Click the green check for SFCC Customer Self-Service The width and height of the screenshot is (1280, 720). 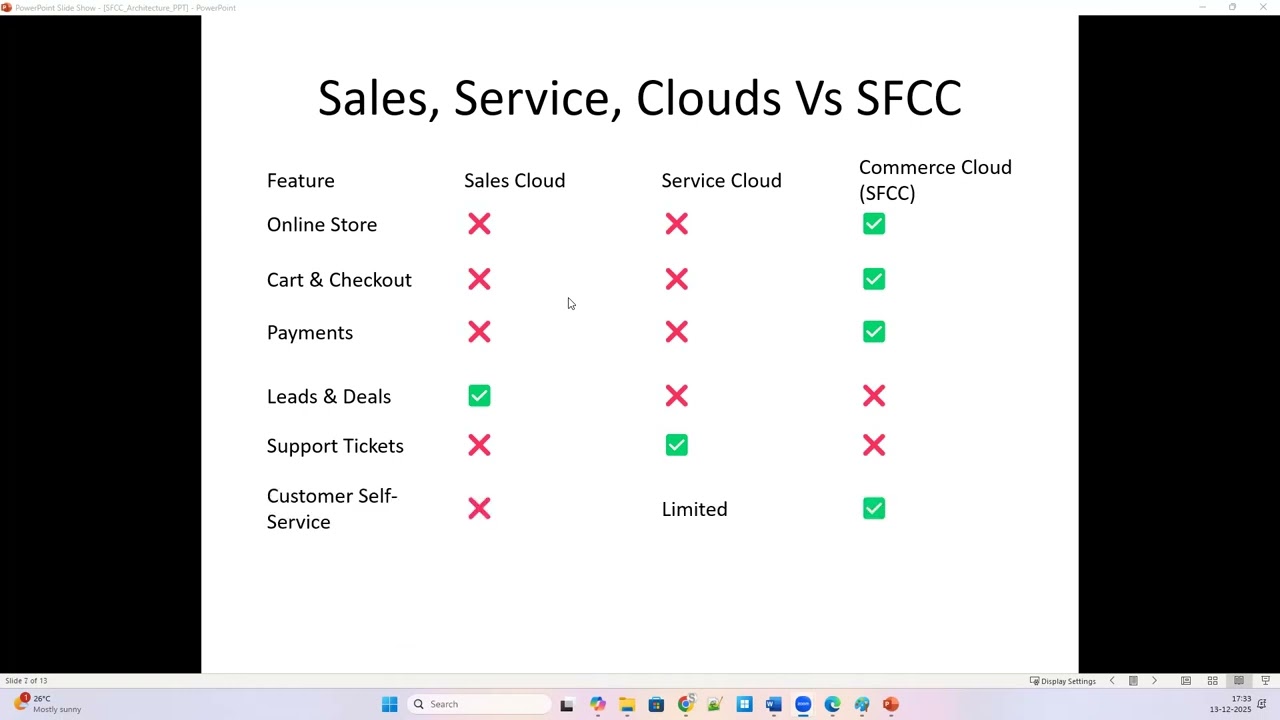[874, 509]
